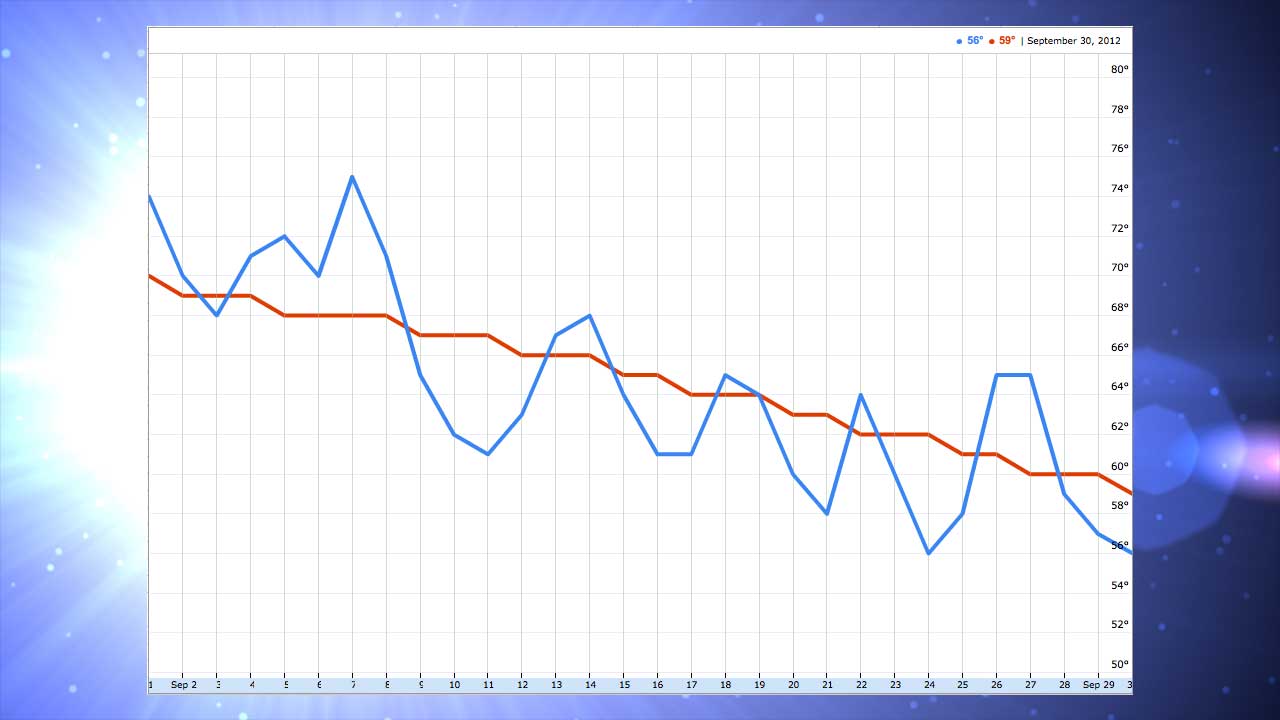This screenshot has width=1280, height=720.
Task: Select day 15 on the x-axis
Action: (x=624, y=685)
